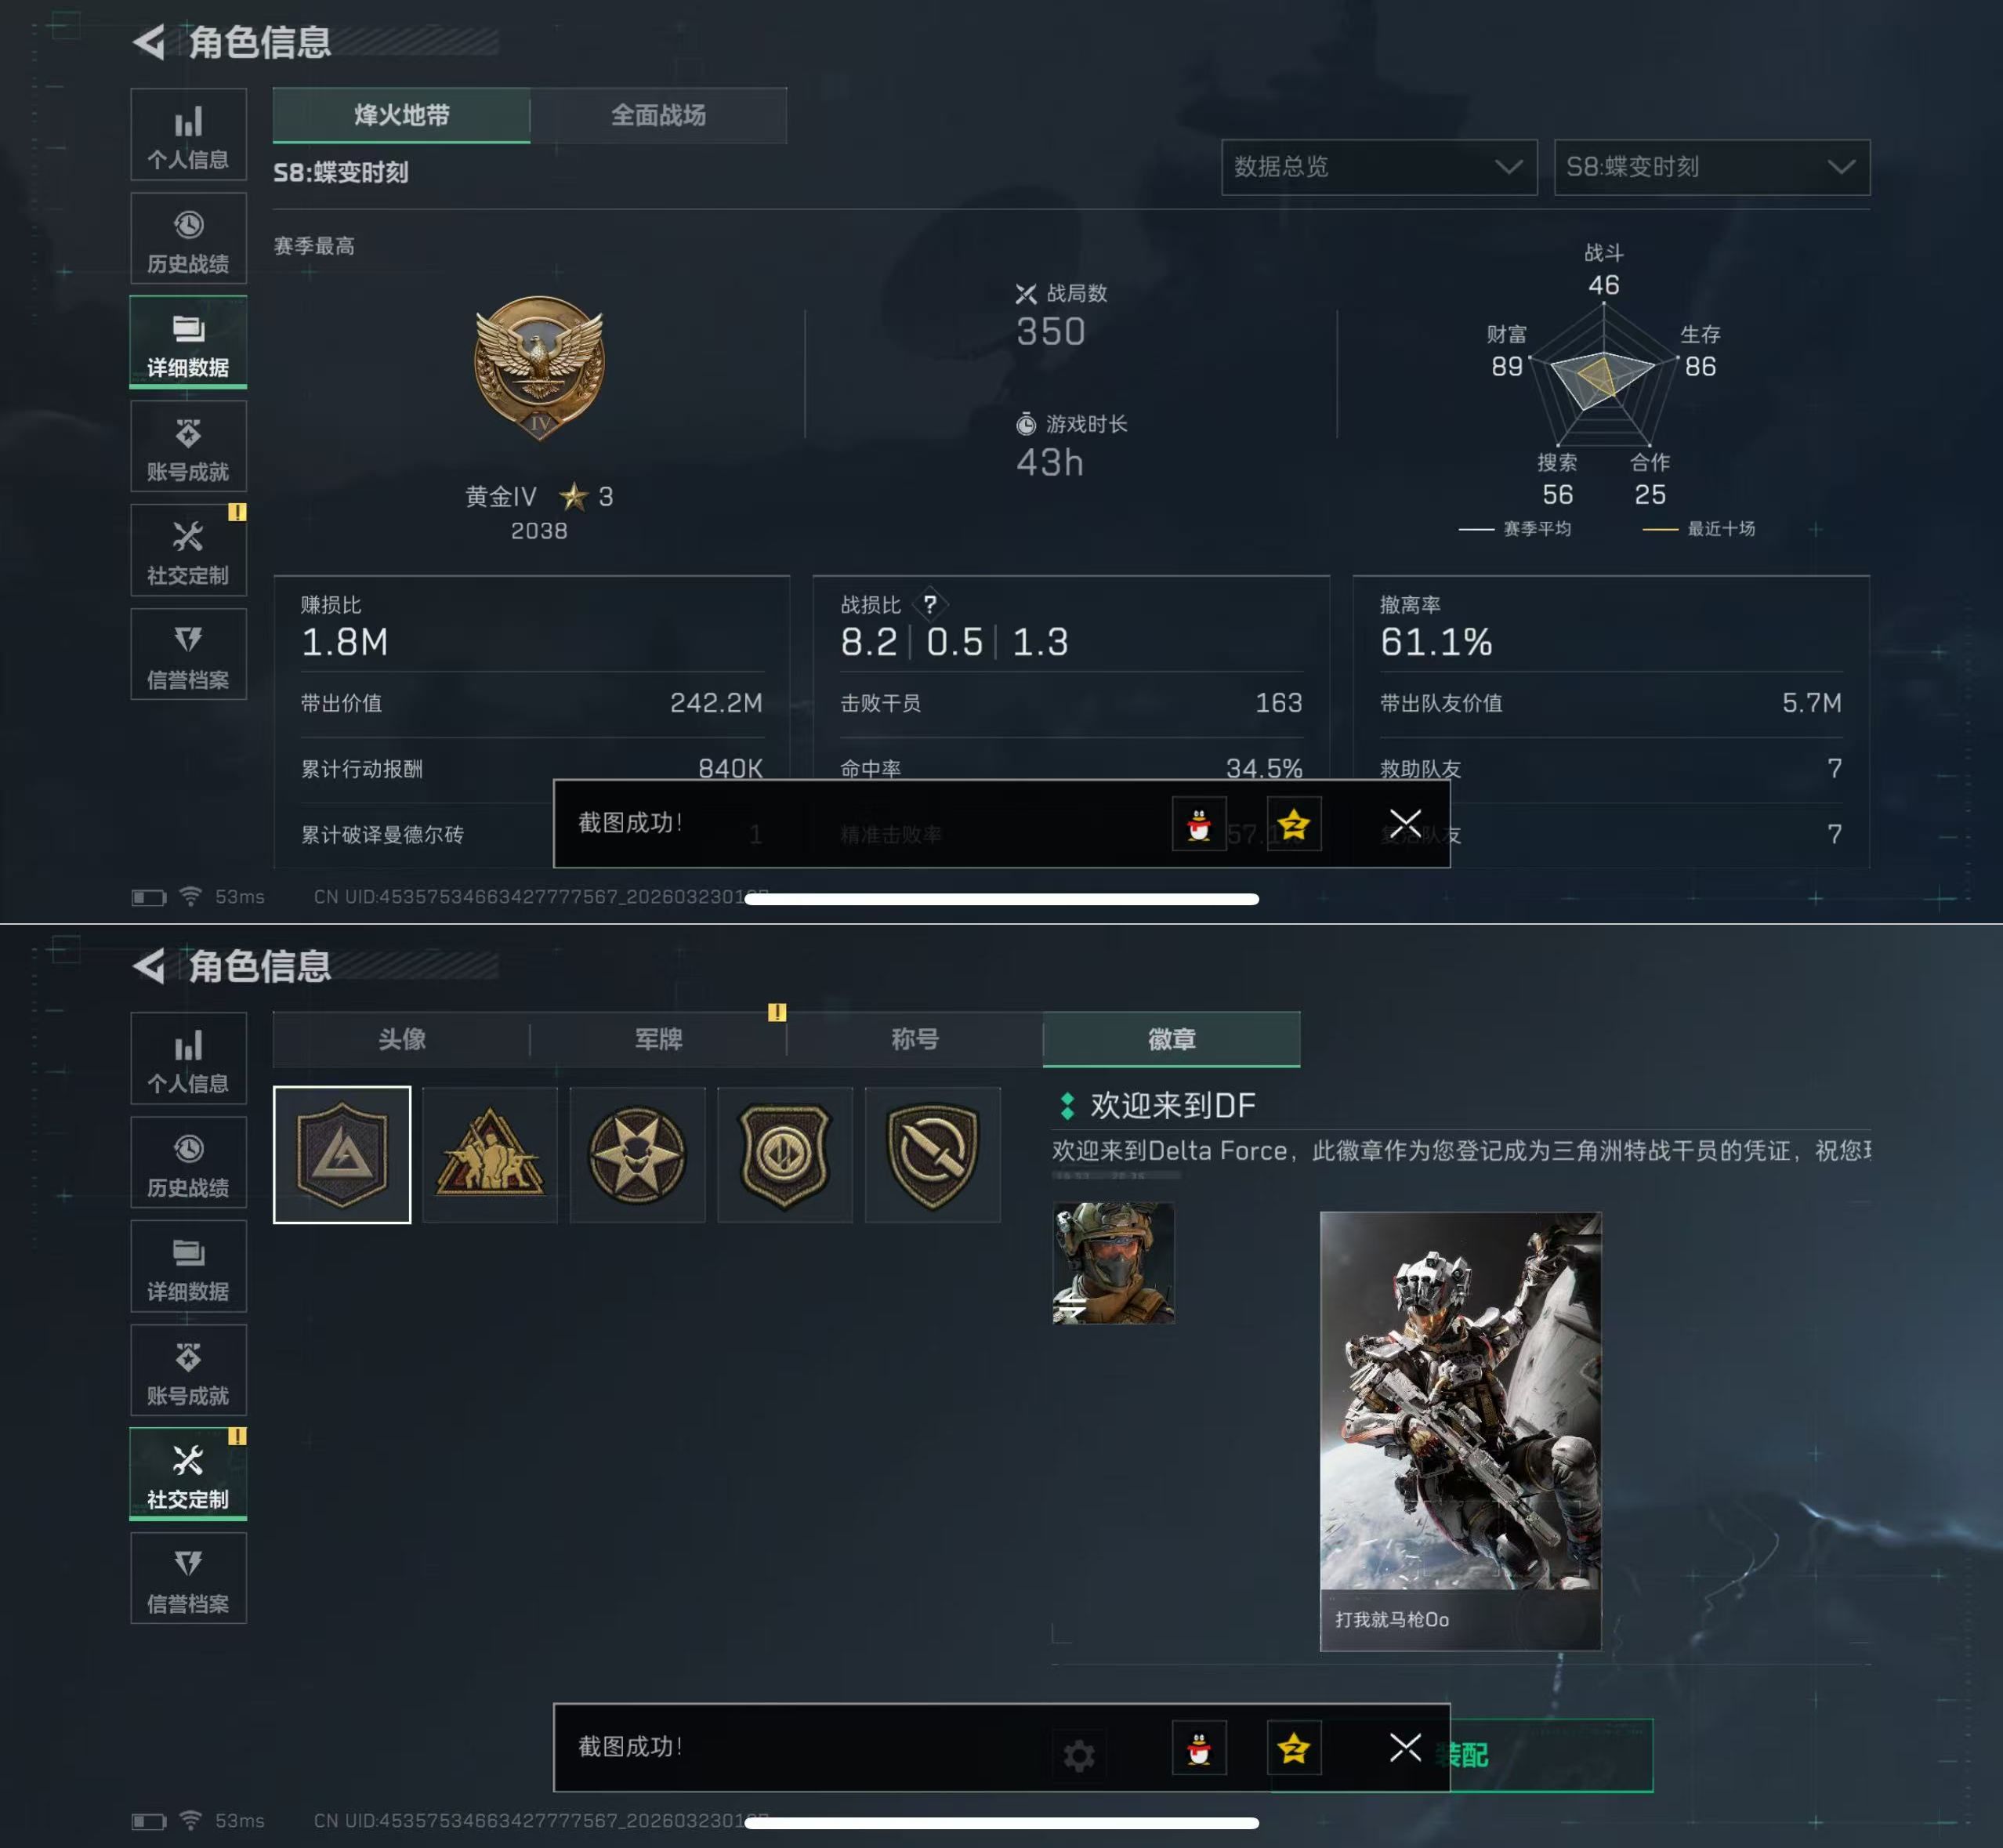This screenshot has height=1848, width=2003.
Task: Click the back arrow beside top 角色信息
Action: click(149, 42)
